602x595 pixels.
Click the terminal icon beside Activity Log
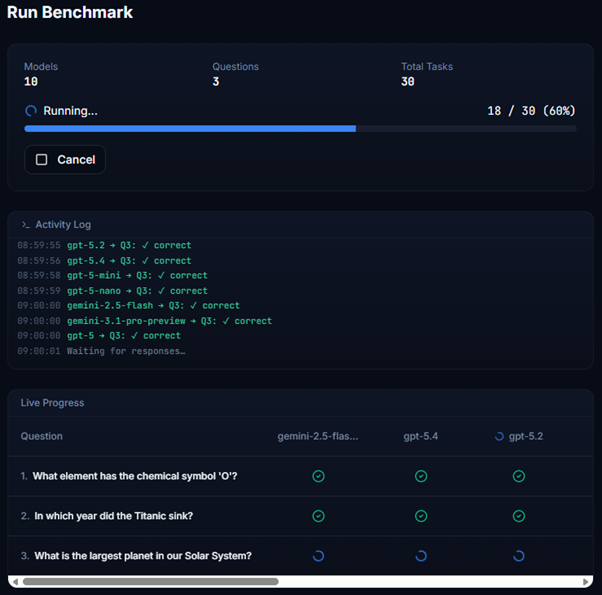26,225
